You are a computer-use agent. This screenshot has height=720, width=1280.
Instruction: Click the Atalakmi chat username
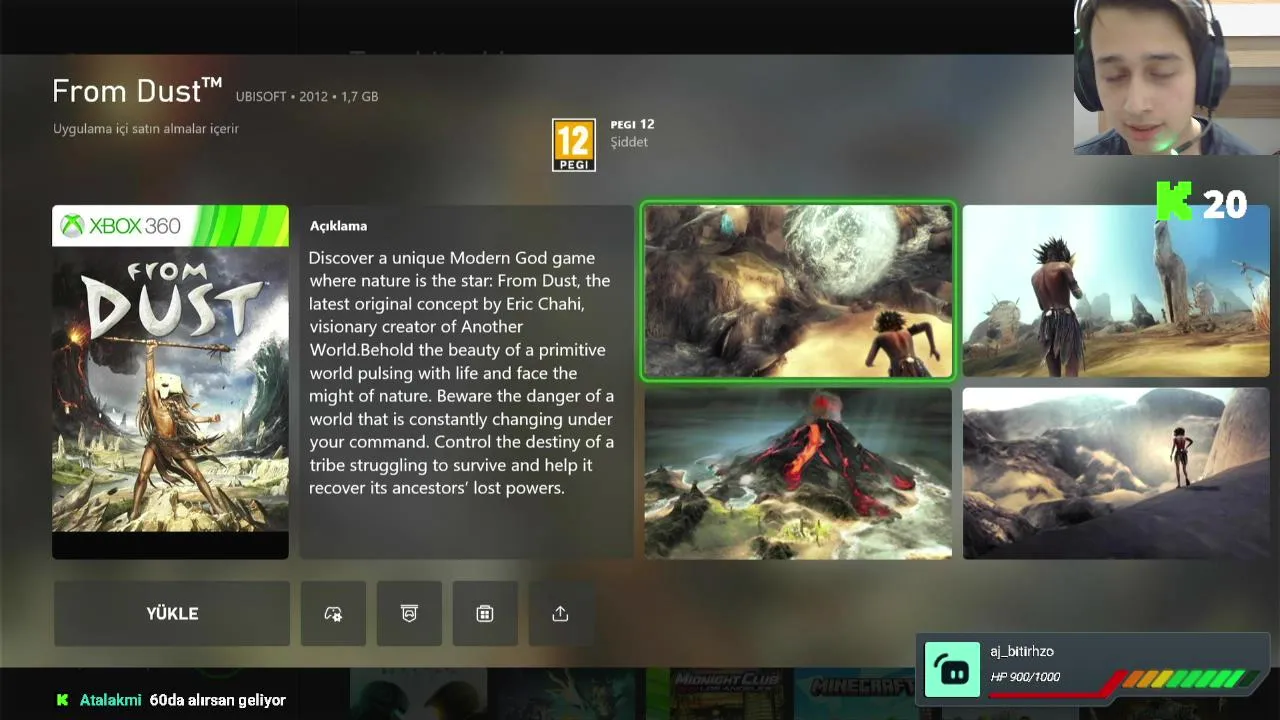(x=111, y=700)
